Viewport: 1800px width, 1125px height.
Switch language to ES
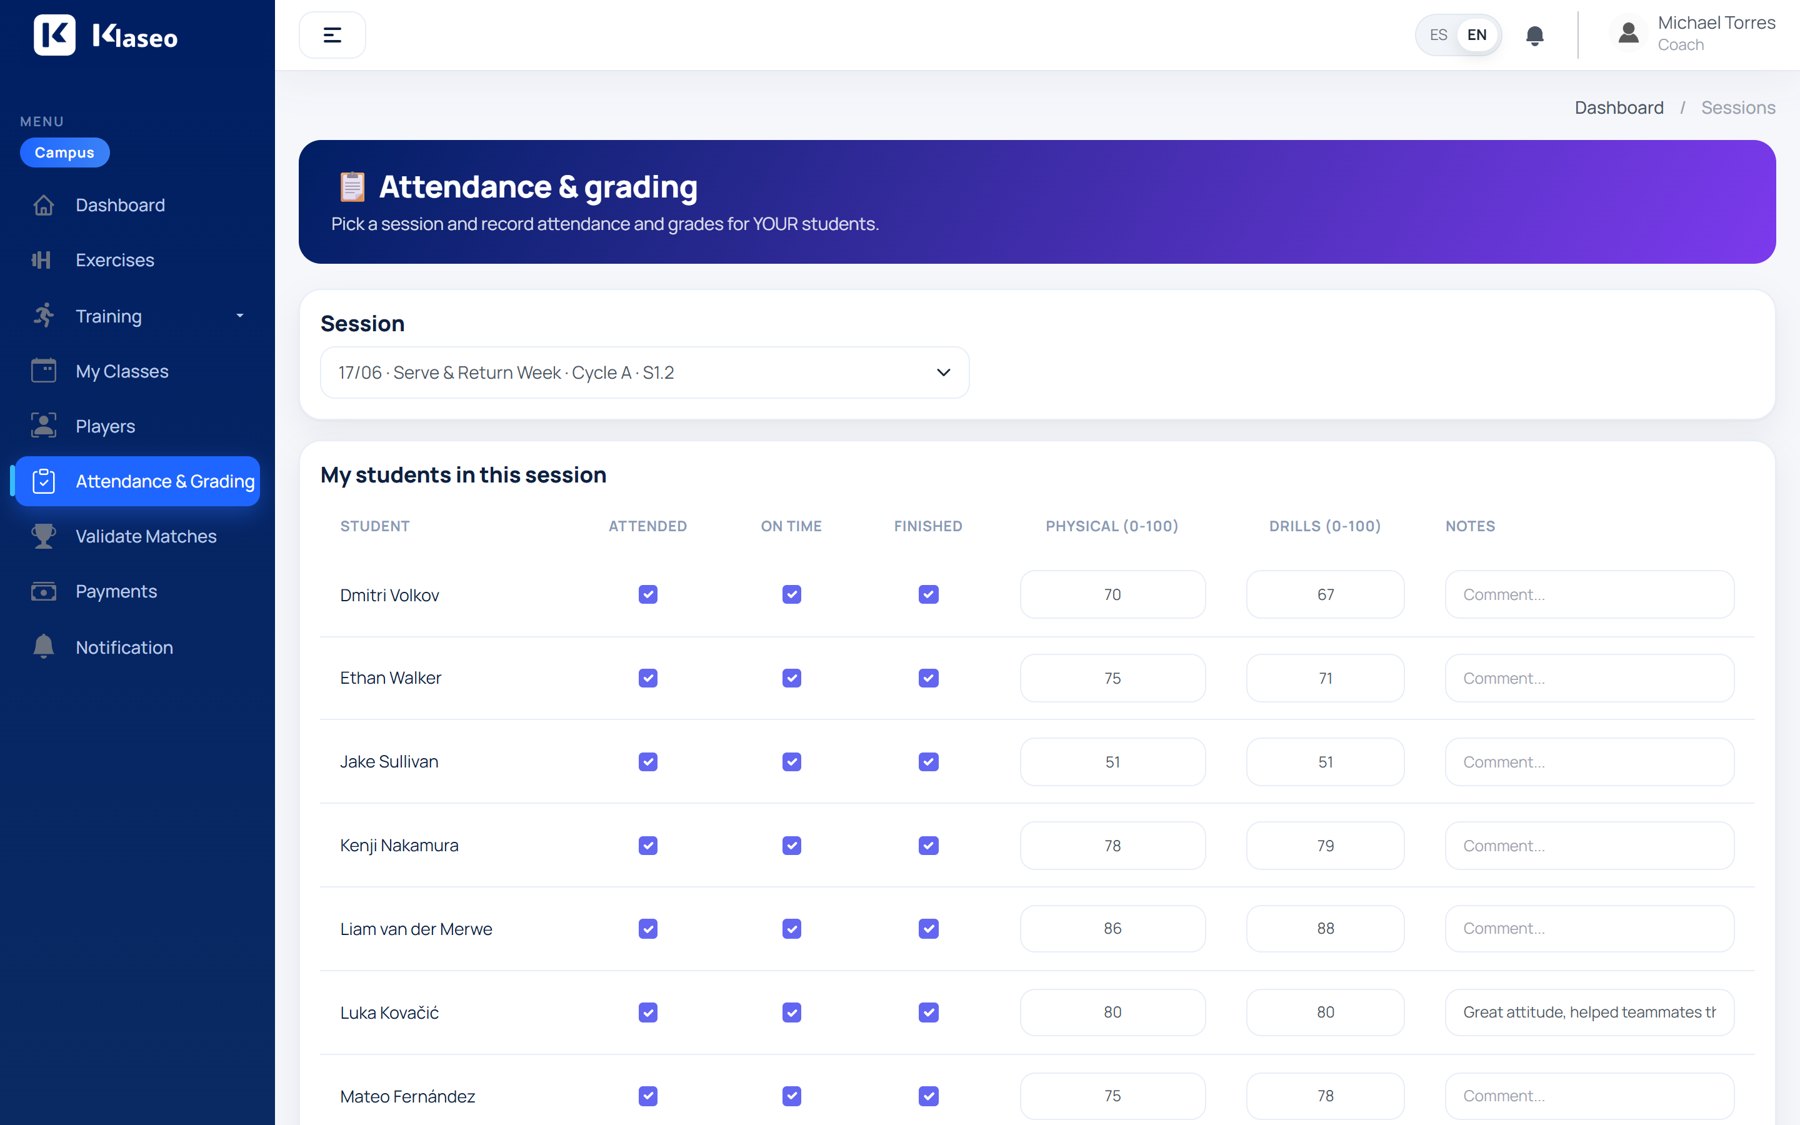pos(1438,35)
